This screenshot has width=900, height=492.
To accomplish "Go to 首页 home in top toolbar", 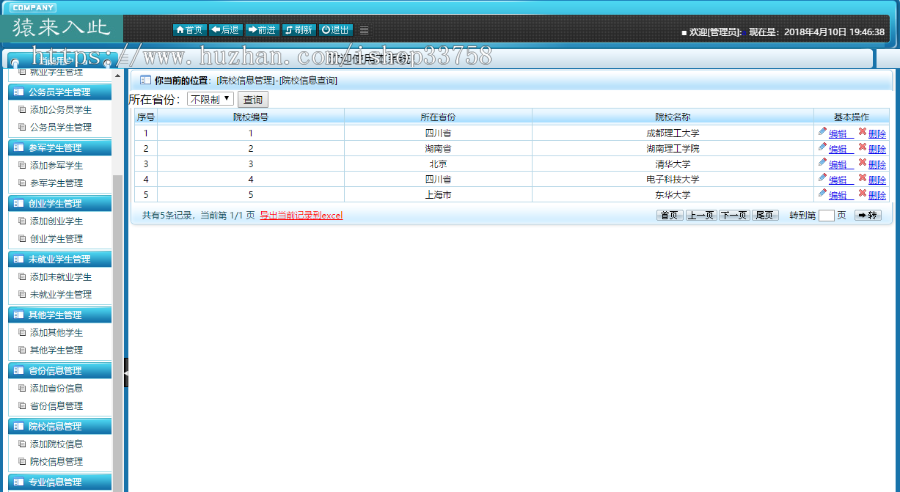I will point(189,30).
